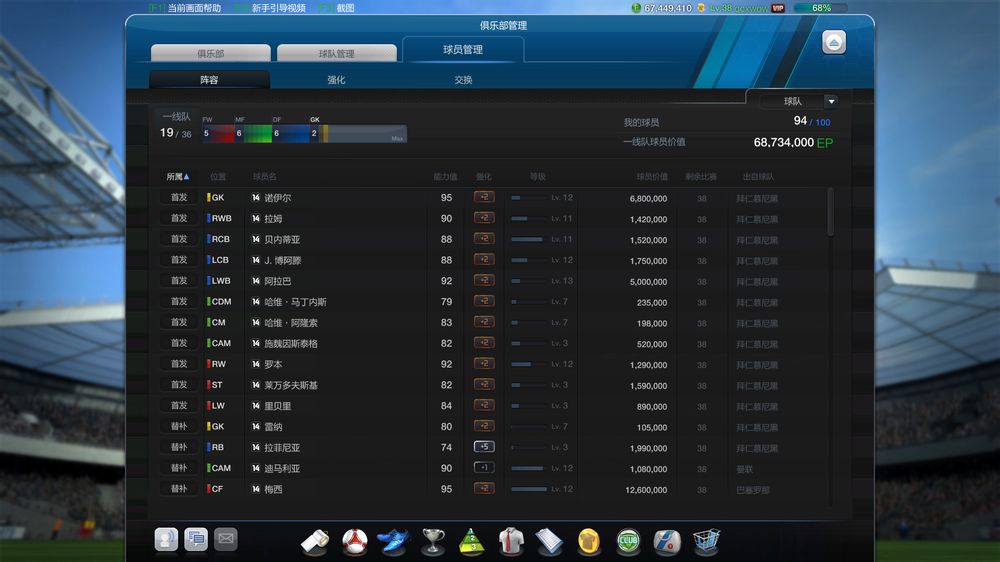Sort by the 位置 column header
The image size is (1000, 562).
[x=217, y=177]
